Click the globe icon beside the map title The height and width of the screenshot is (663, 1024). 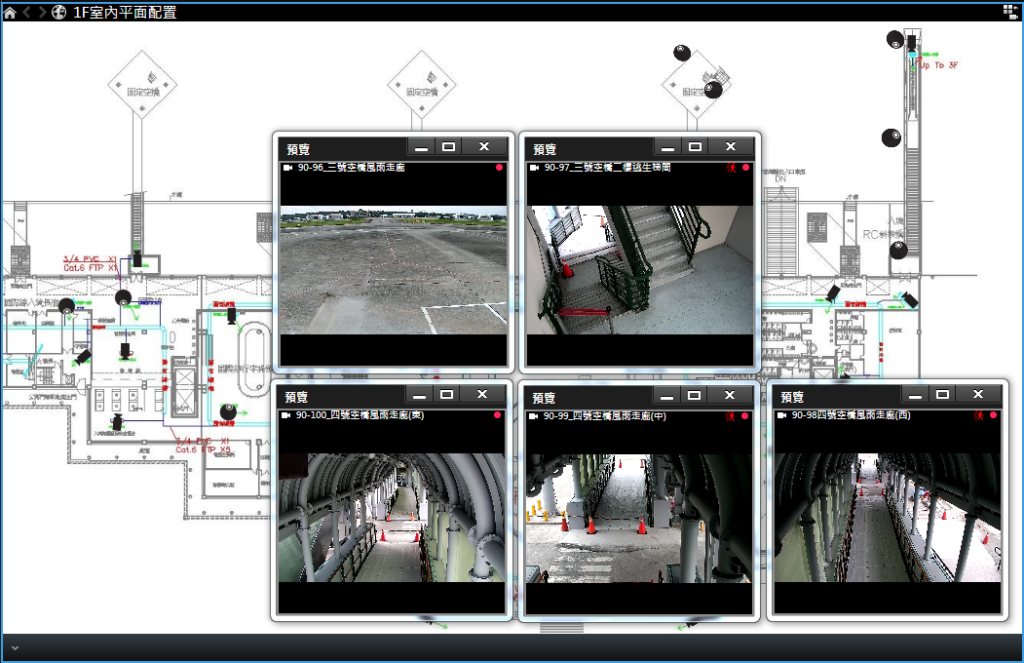pyautogui.click(x=59, y=12)
